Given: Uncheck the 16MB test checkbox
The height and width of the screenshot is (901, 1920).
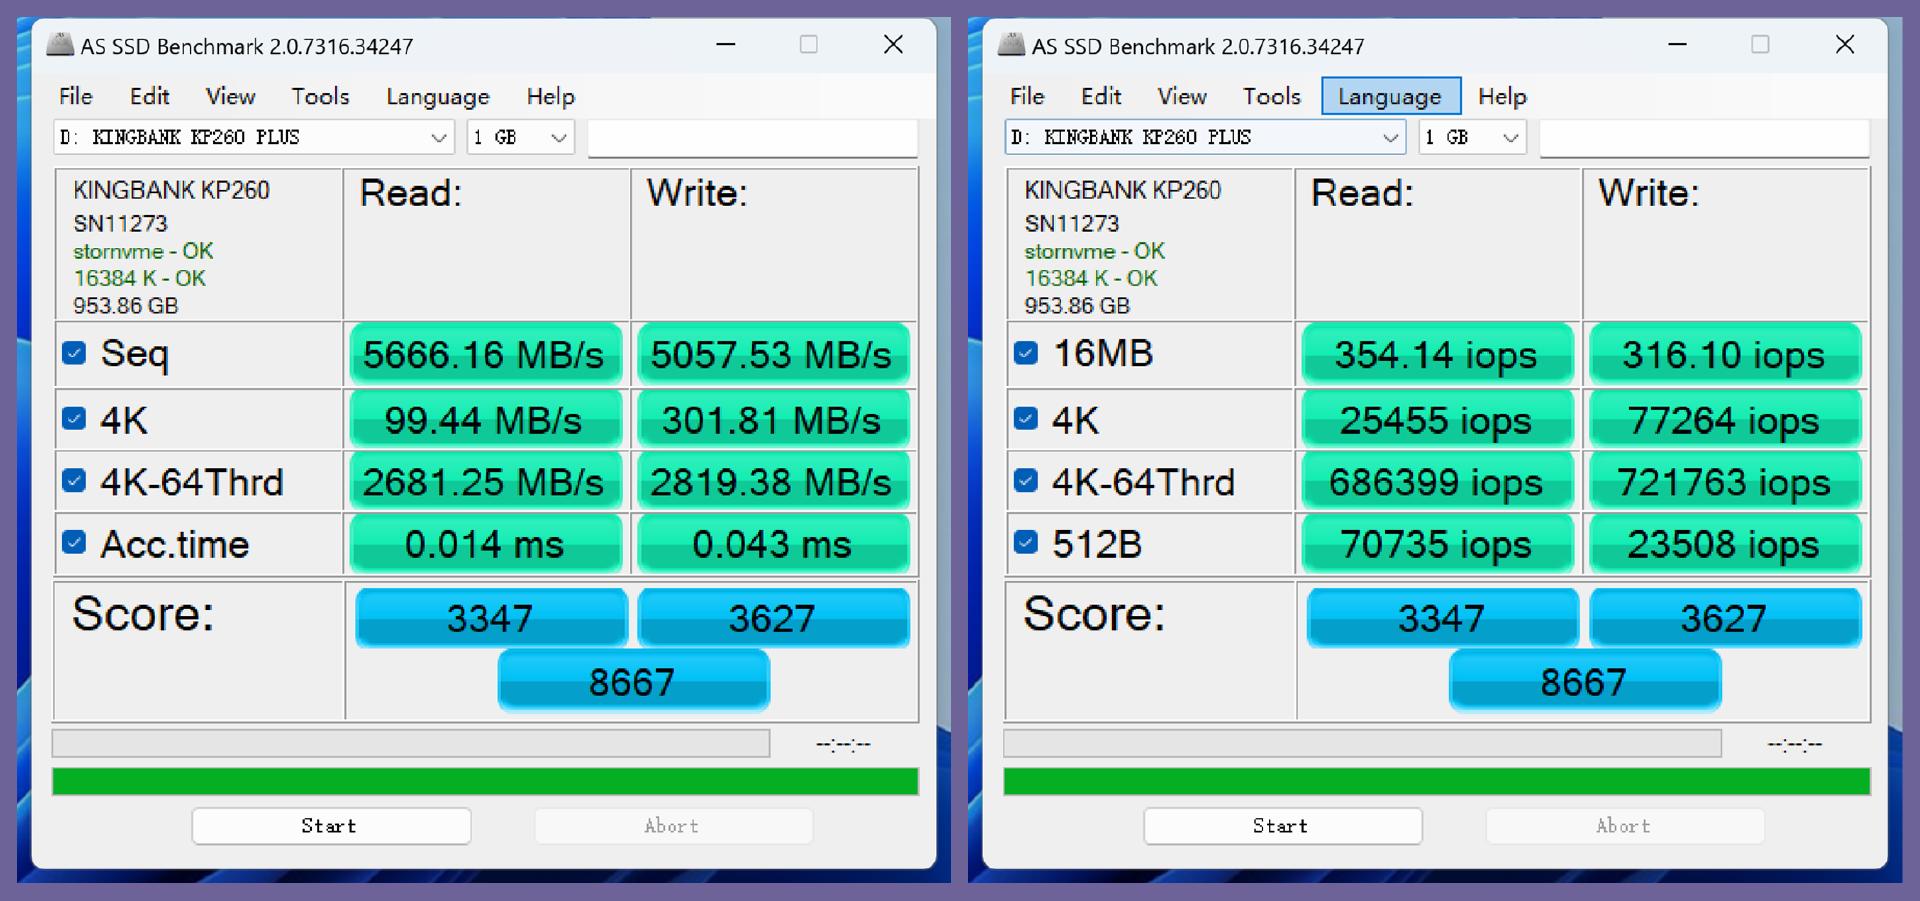Looking at the screenshot, I should [x=1026, y=353].
